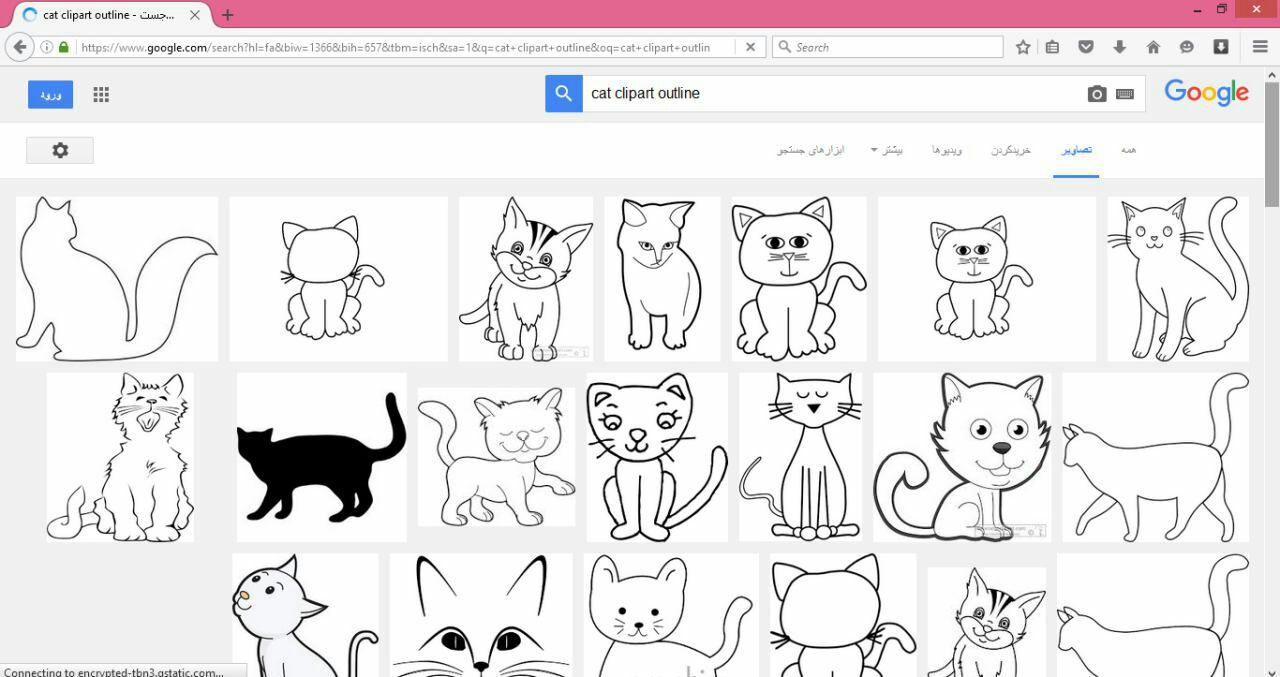Image resolution: width=1280 pixels, height=677 pixels.
Task: Open the settings gear options menu
Action: (x=60, y=150)
